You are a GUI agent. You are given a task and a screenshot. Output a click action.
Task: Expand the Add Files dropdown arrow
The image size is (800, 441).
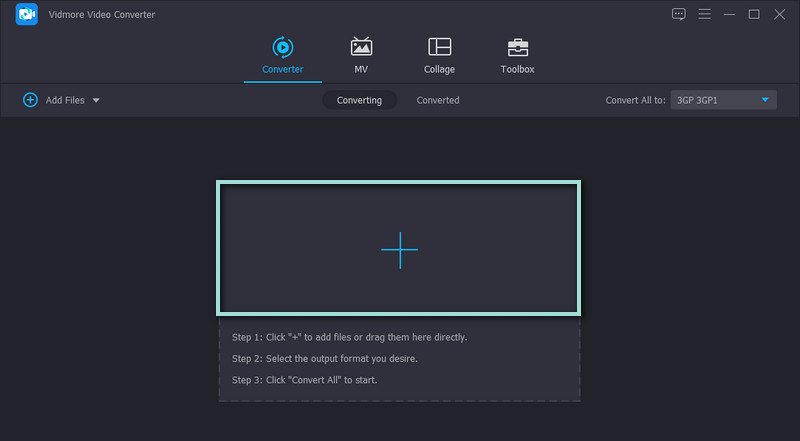point(96,101)
